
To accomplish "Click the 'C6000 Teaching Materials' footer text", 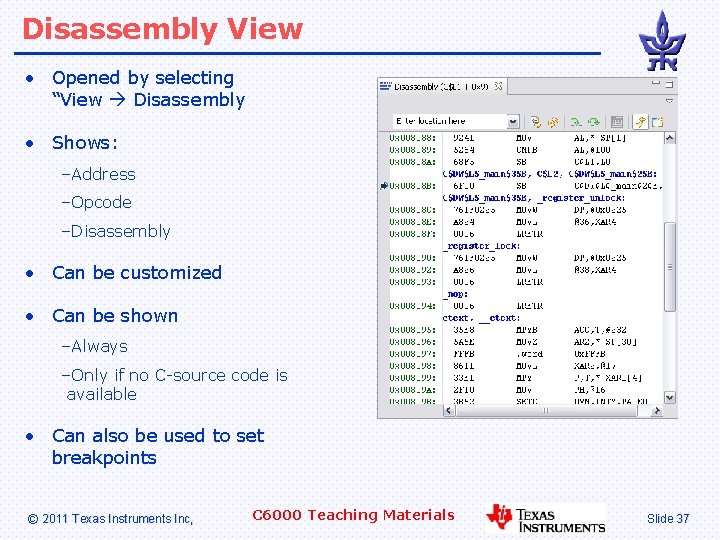I will (x=353, y=515).
